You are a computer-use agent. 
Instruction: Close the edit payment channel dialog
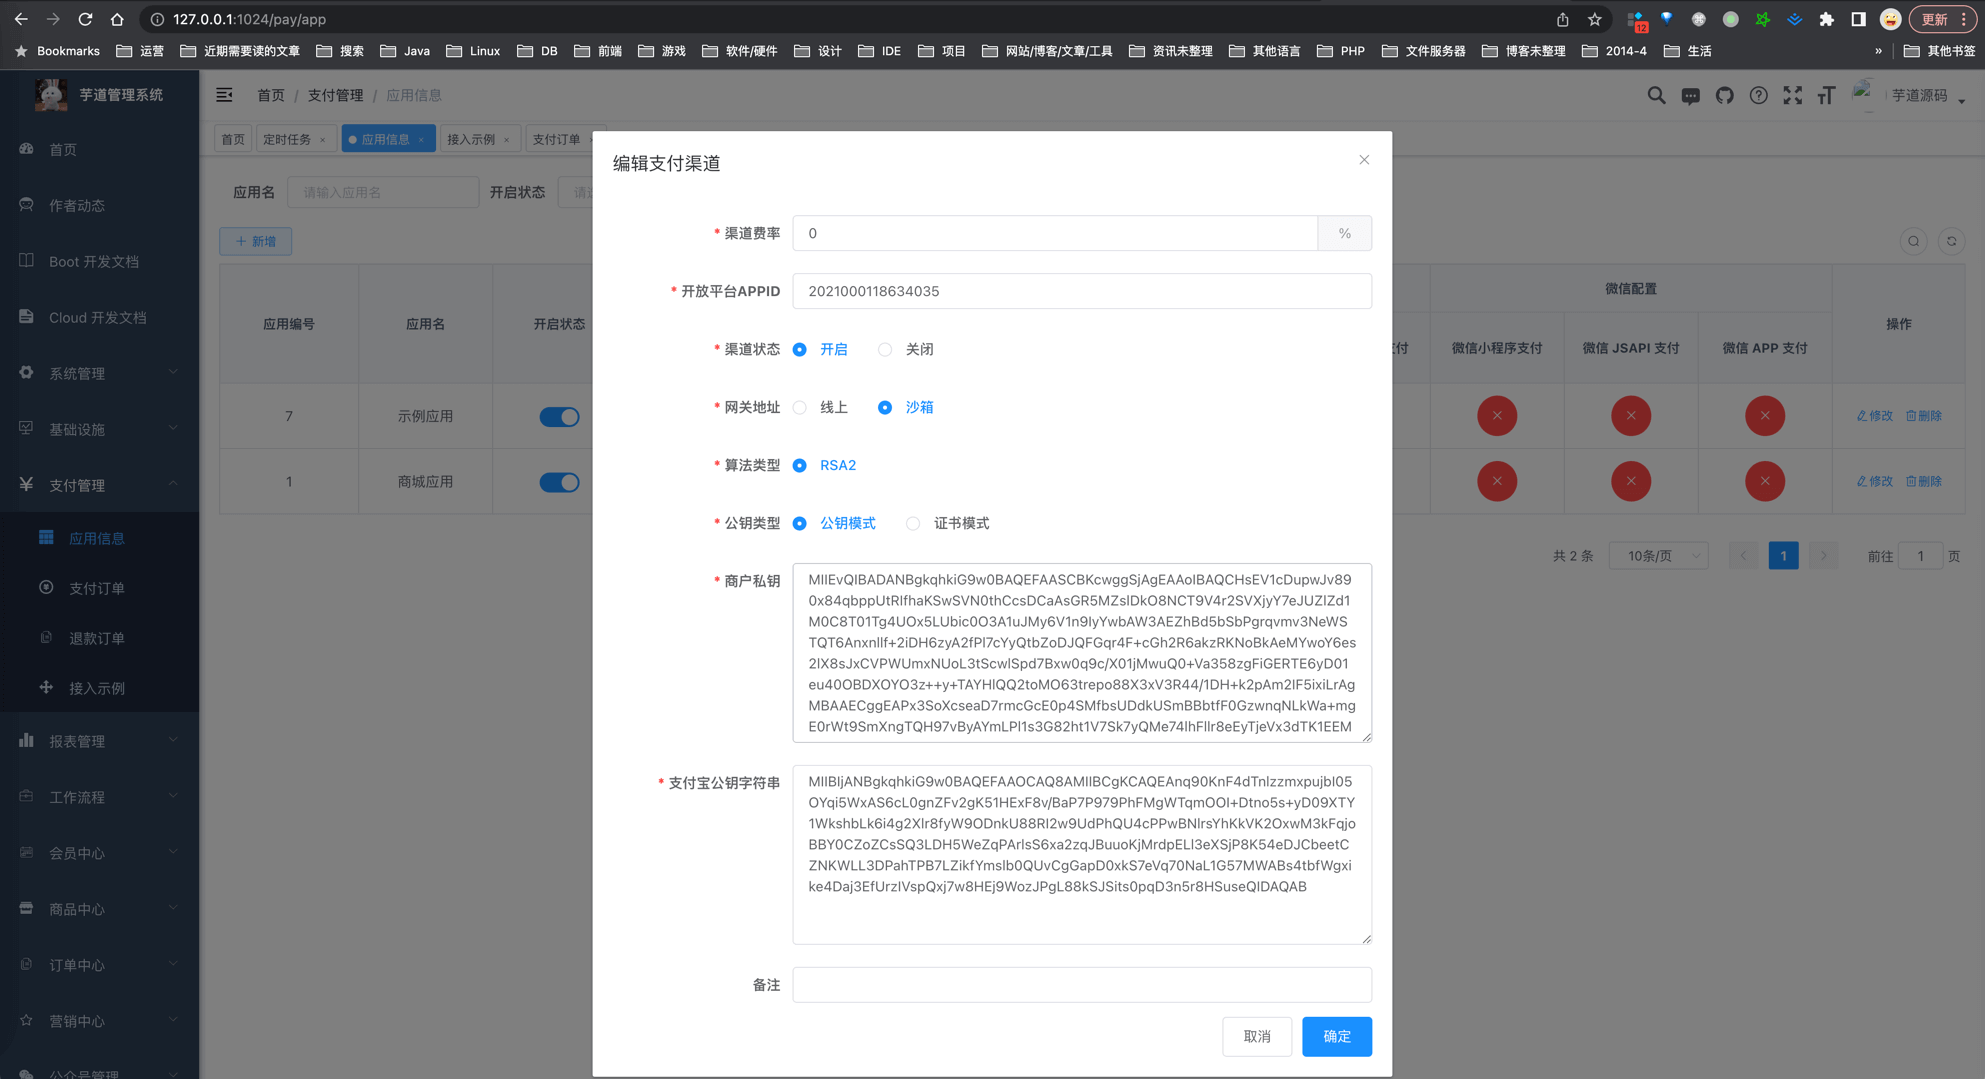[1364, 160]
